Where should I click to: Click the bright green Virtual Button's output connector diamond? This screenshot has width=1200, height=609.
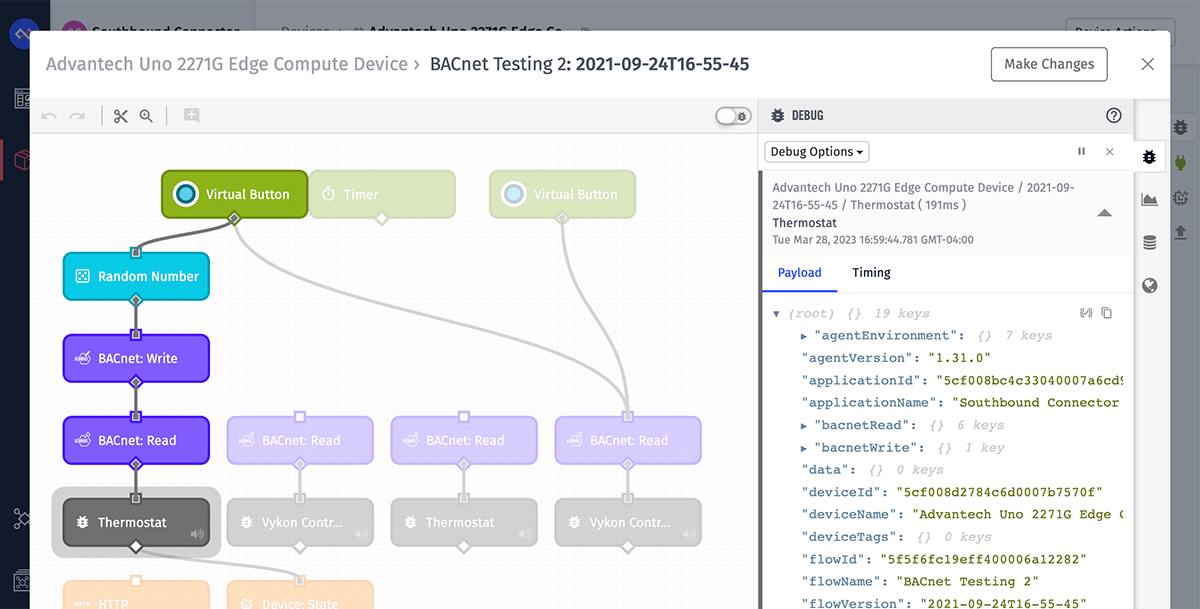pyautogui.click(x=234, y=219)
